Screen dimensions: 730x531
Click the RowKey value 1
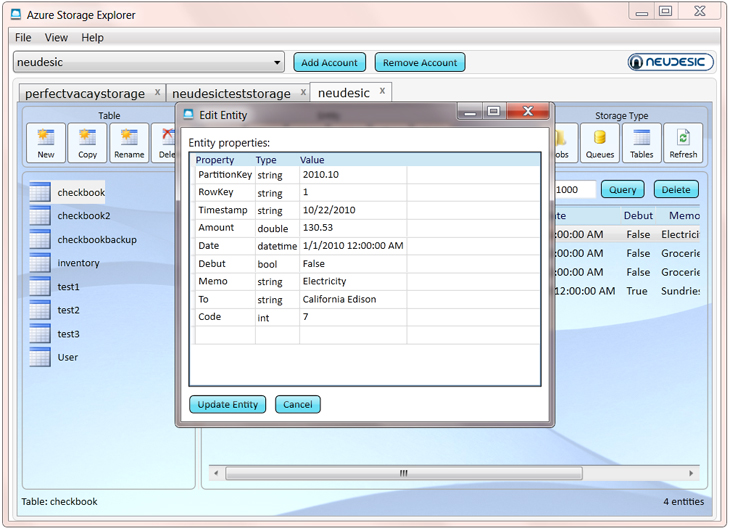305,192
